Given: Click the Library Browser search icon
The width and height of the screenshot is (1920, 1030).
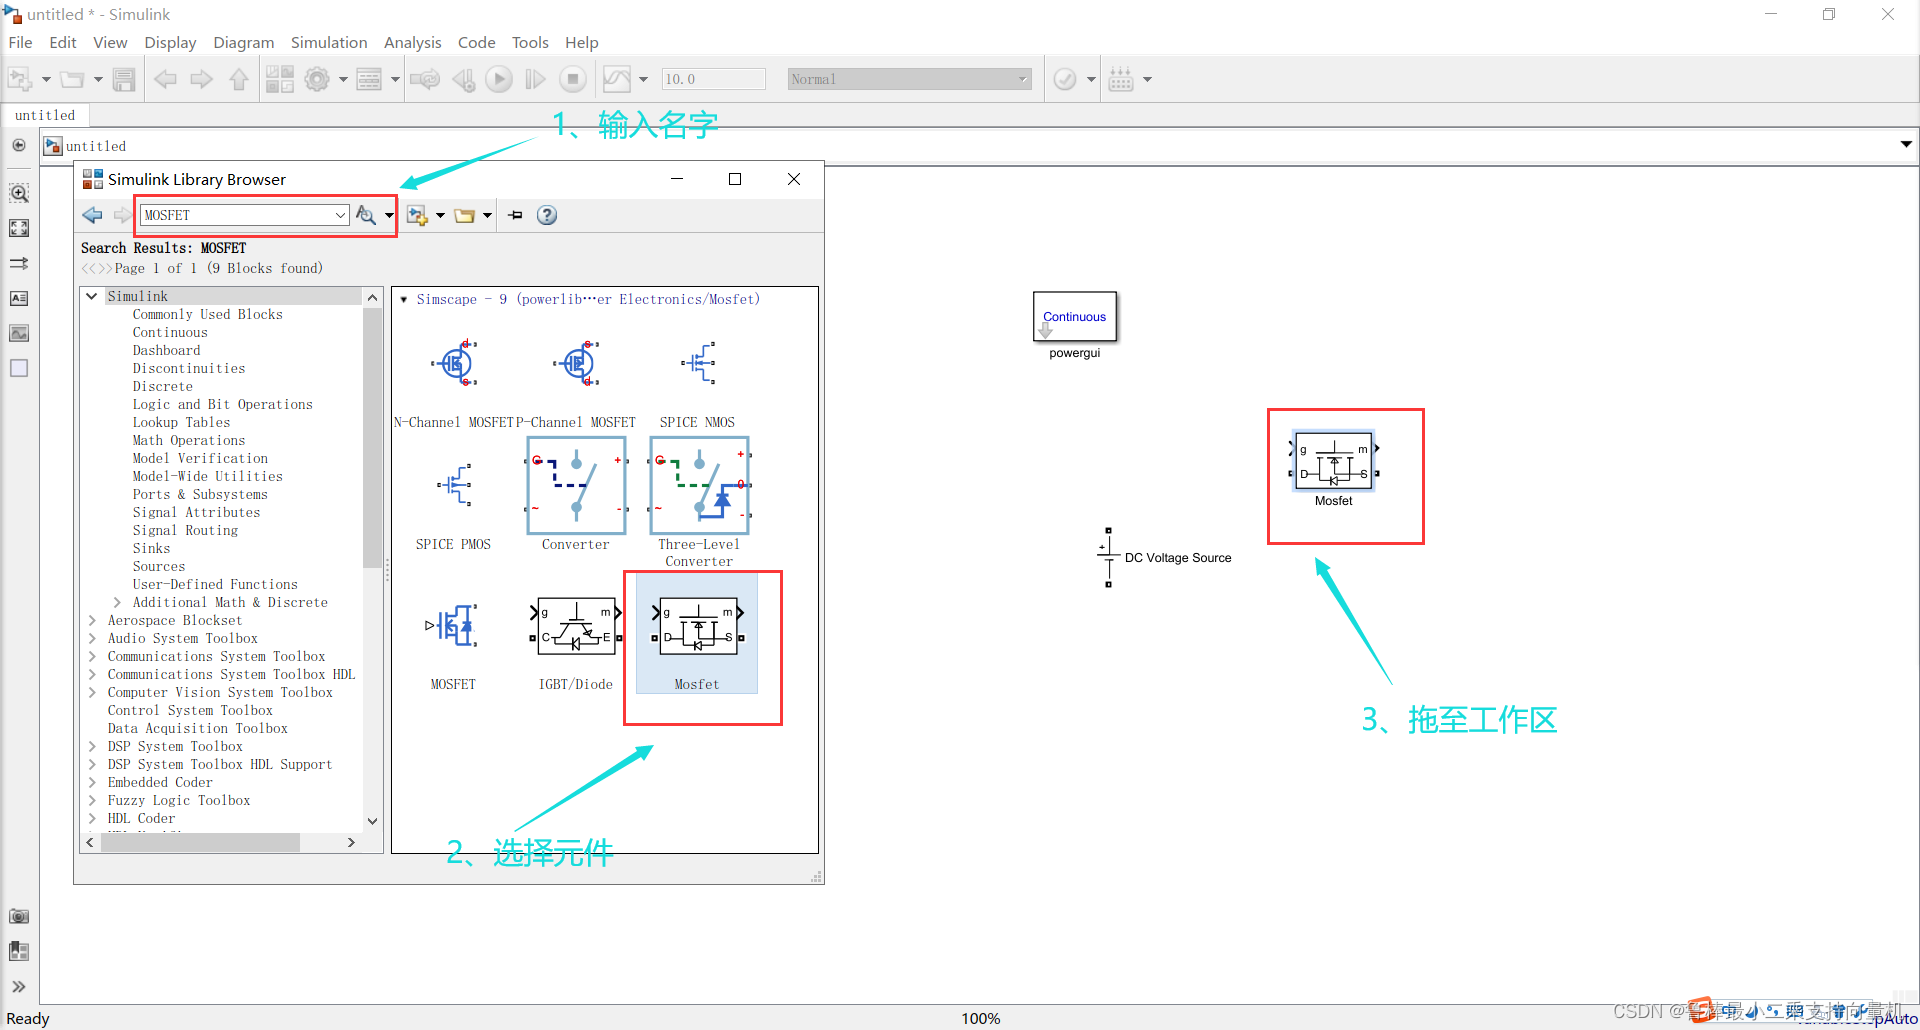Looking at the screenshot, I should pyautogui.click(x=366, y=215).
